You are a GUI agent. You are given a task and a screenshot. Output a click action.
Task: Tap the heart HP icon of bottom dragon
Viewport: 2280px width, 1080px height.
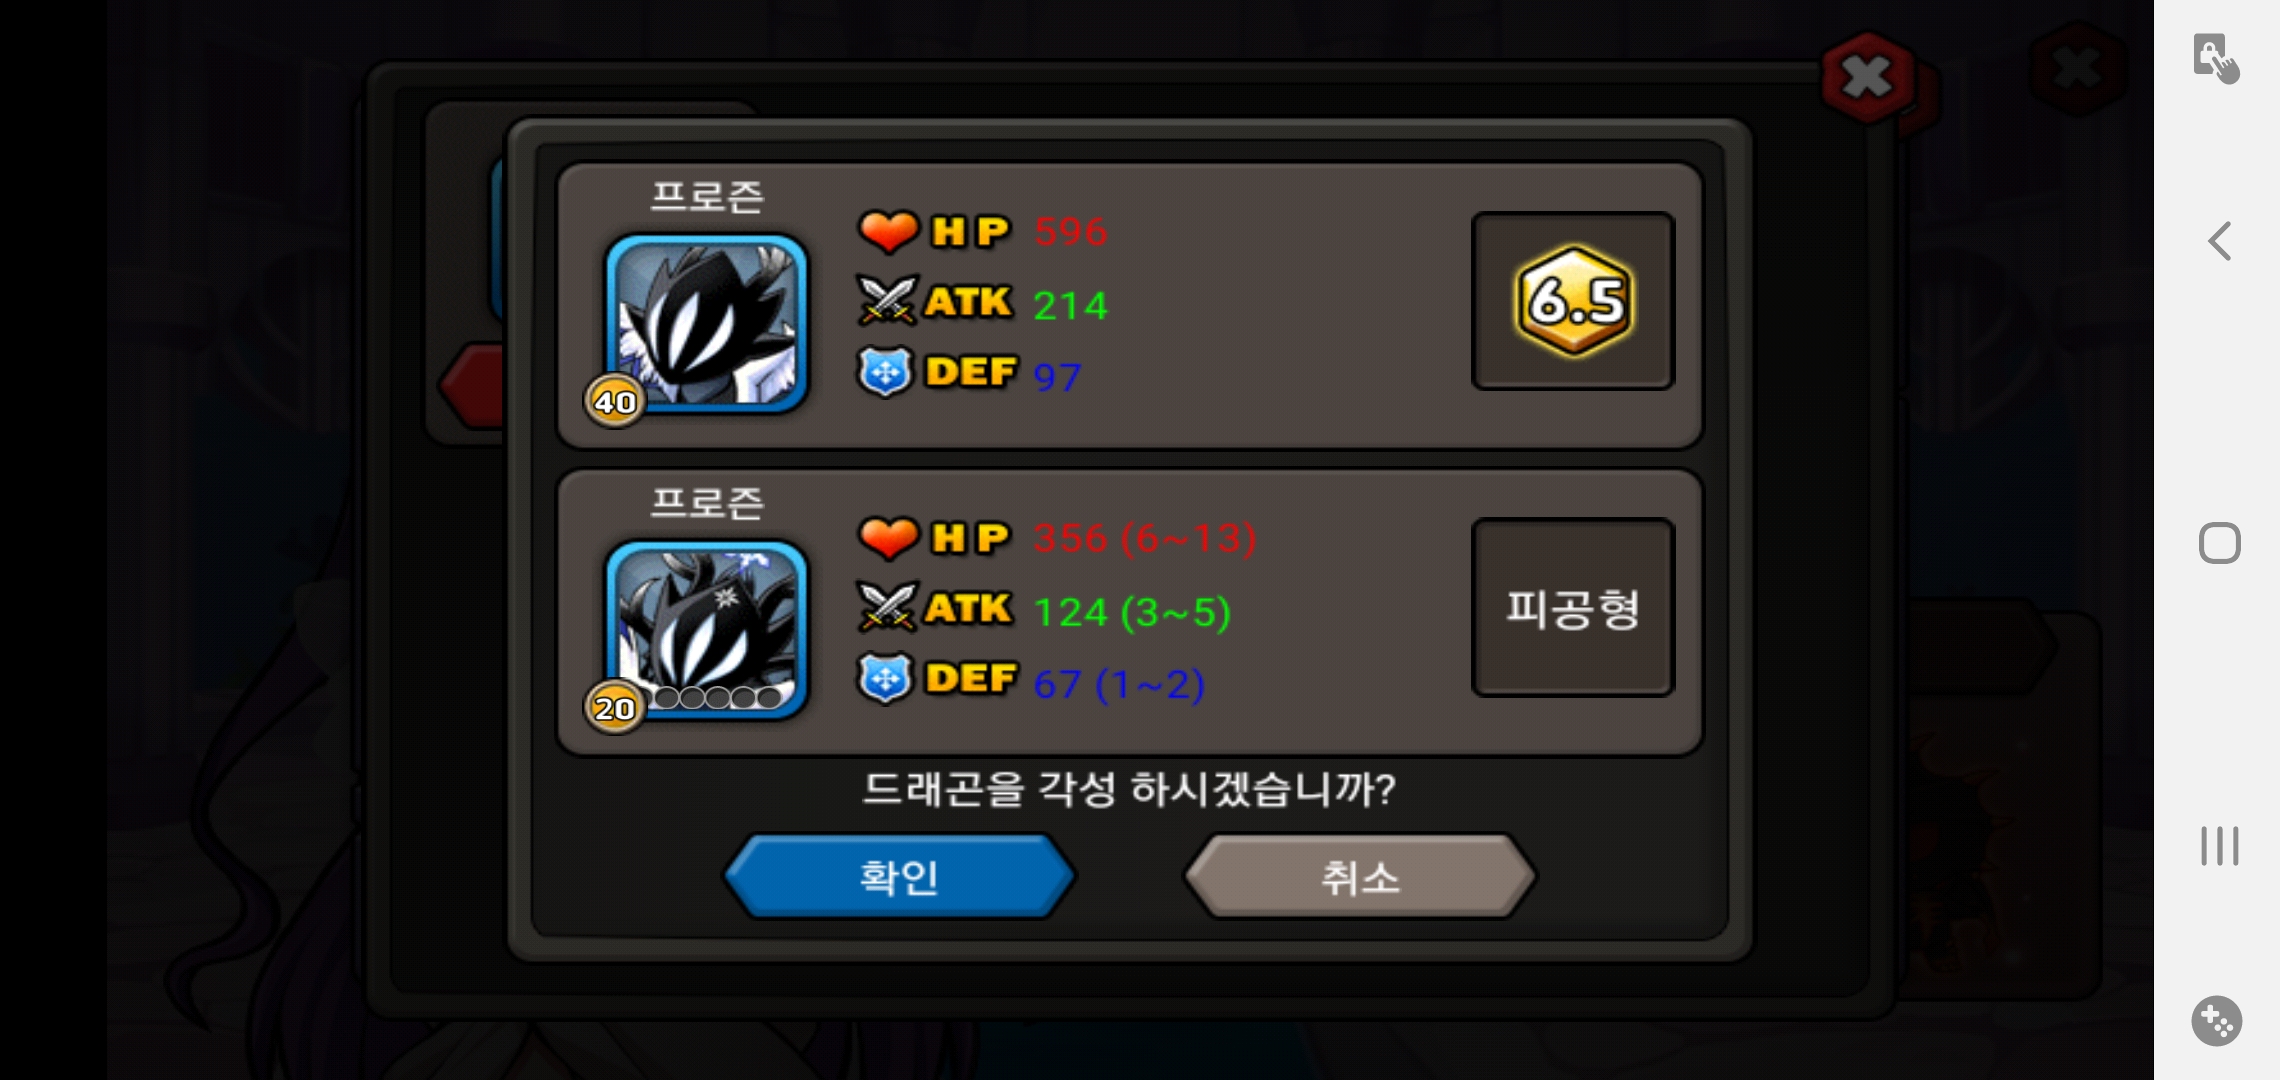pyautogui.click(x=888, y=538)
